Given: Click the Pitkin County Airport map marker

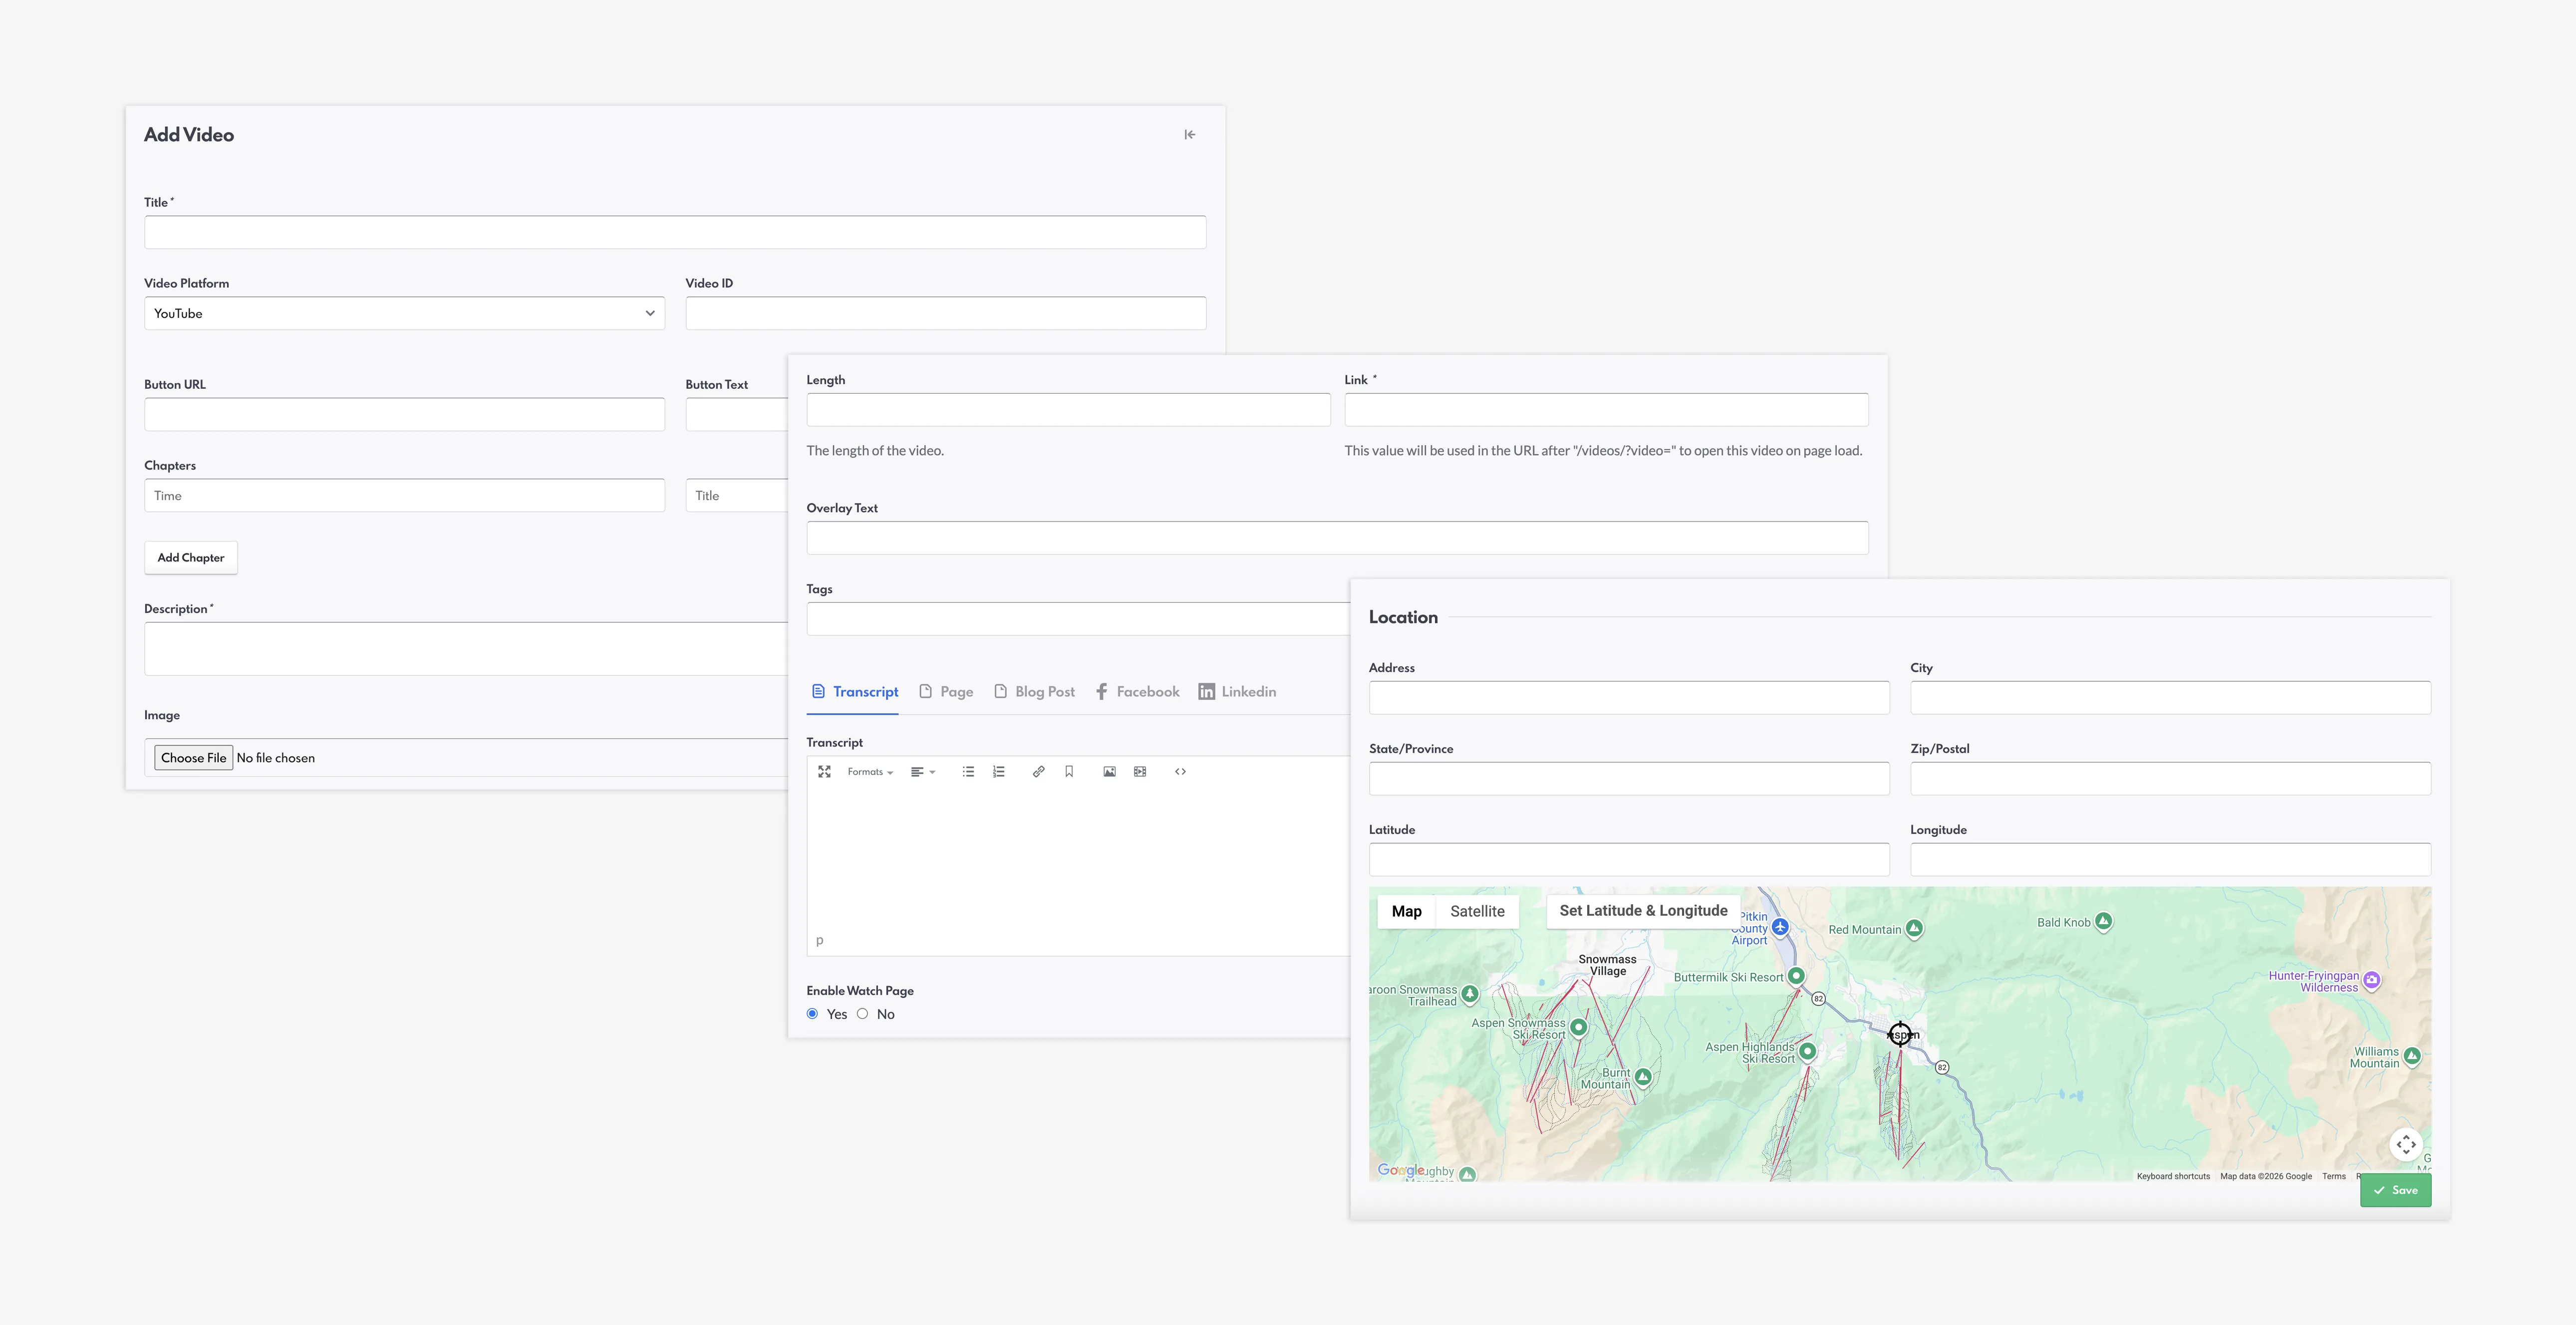Looking at the screenshot, I should tap(1780, 927).
